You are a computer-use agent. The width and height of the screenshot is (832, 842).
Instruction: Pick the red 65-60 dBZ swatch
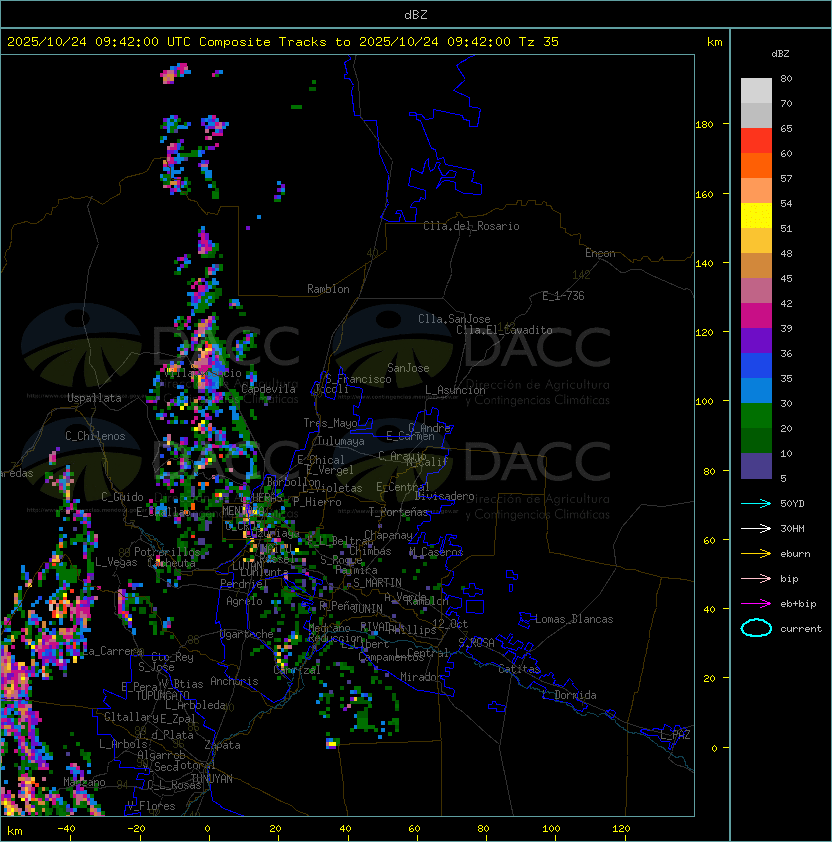point(756,141)
